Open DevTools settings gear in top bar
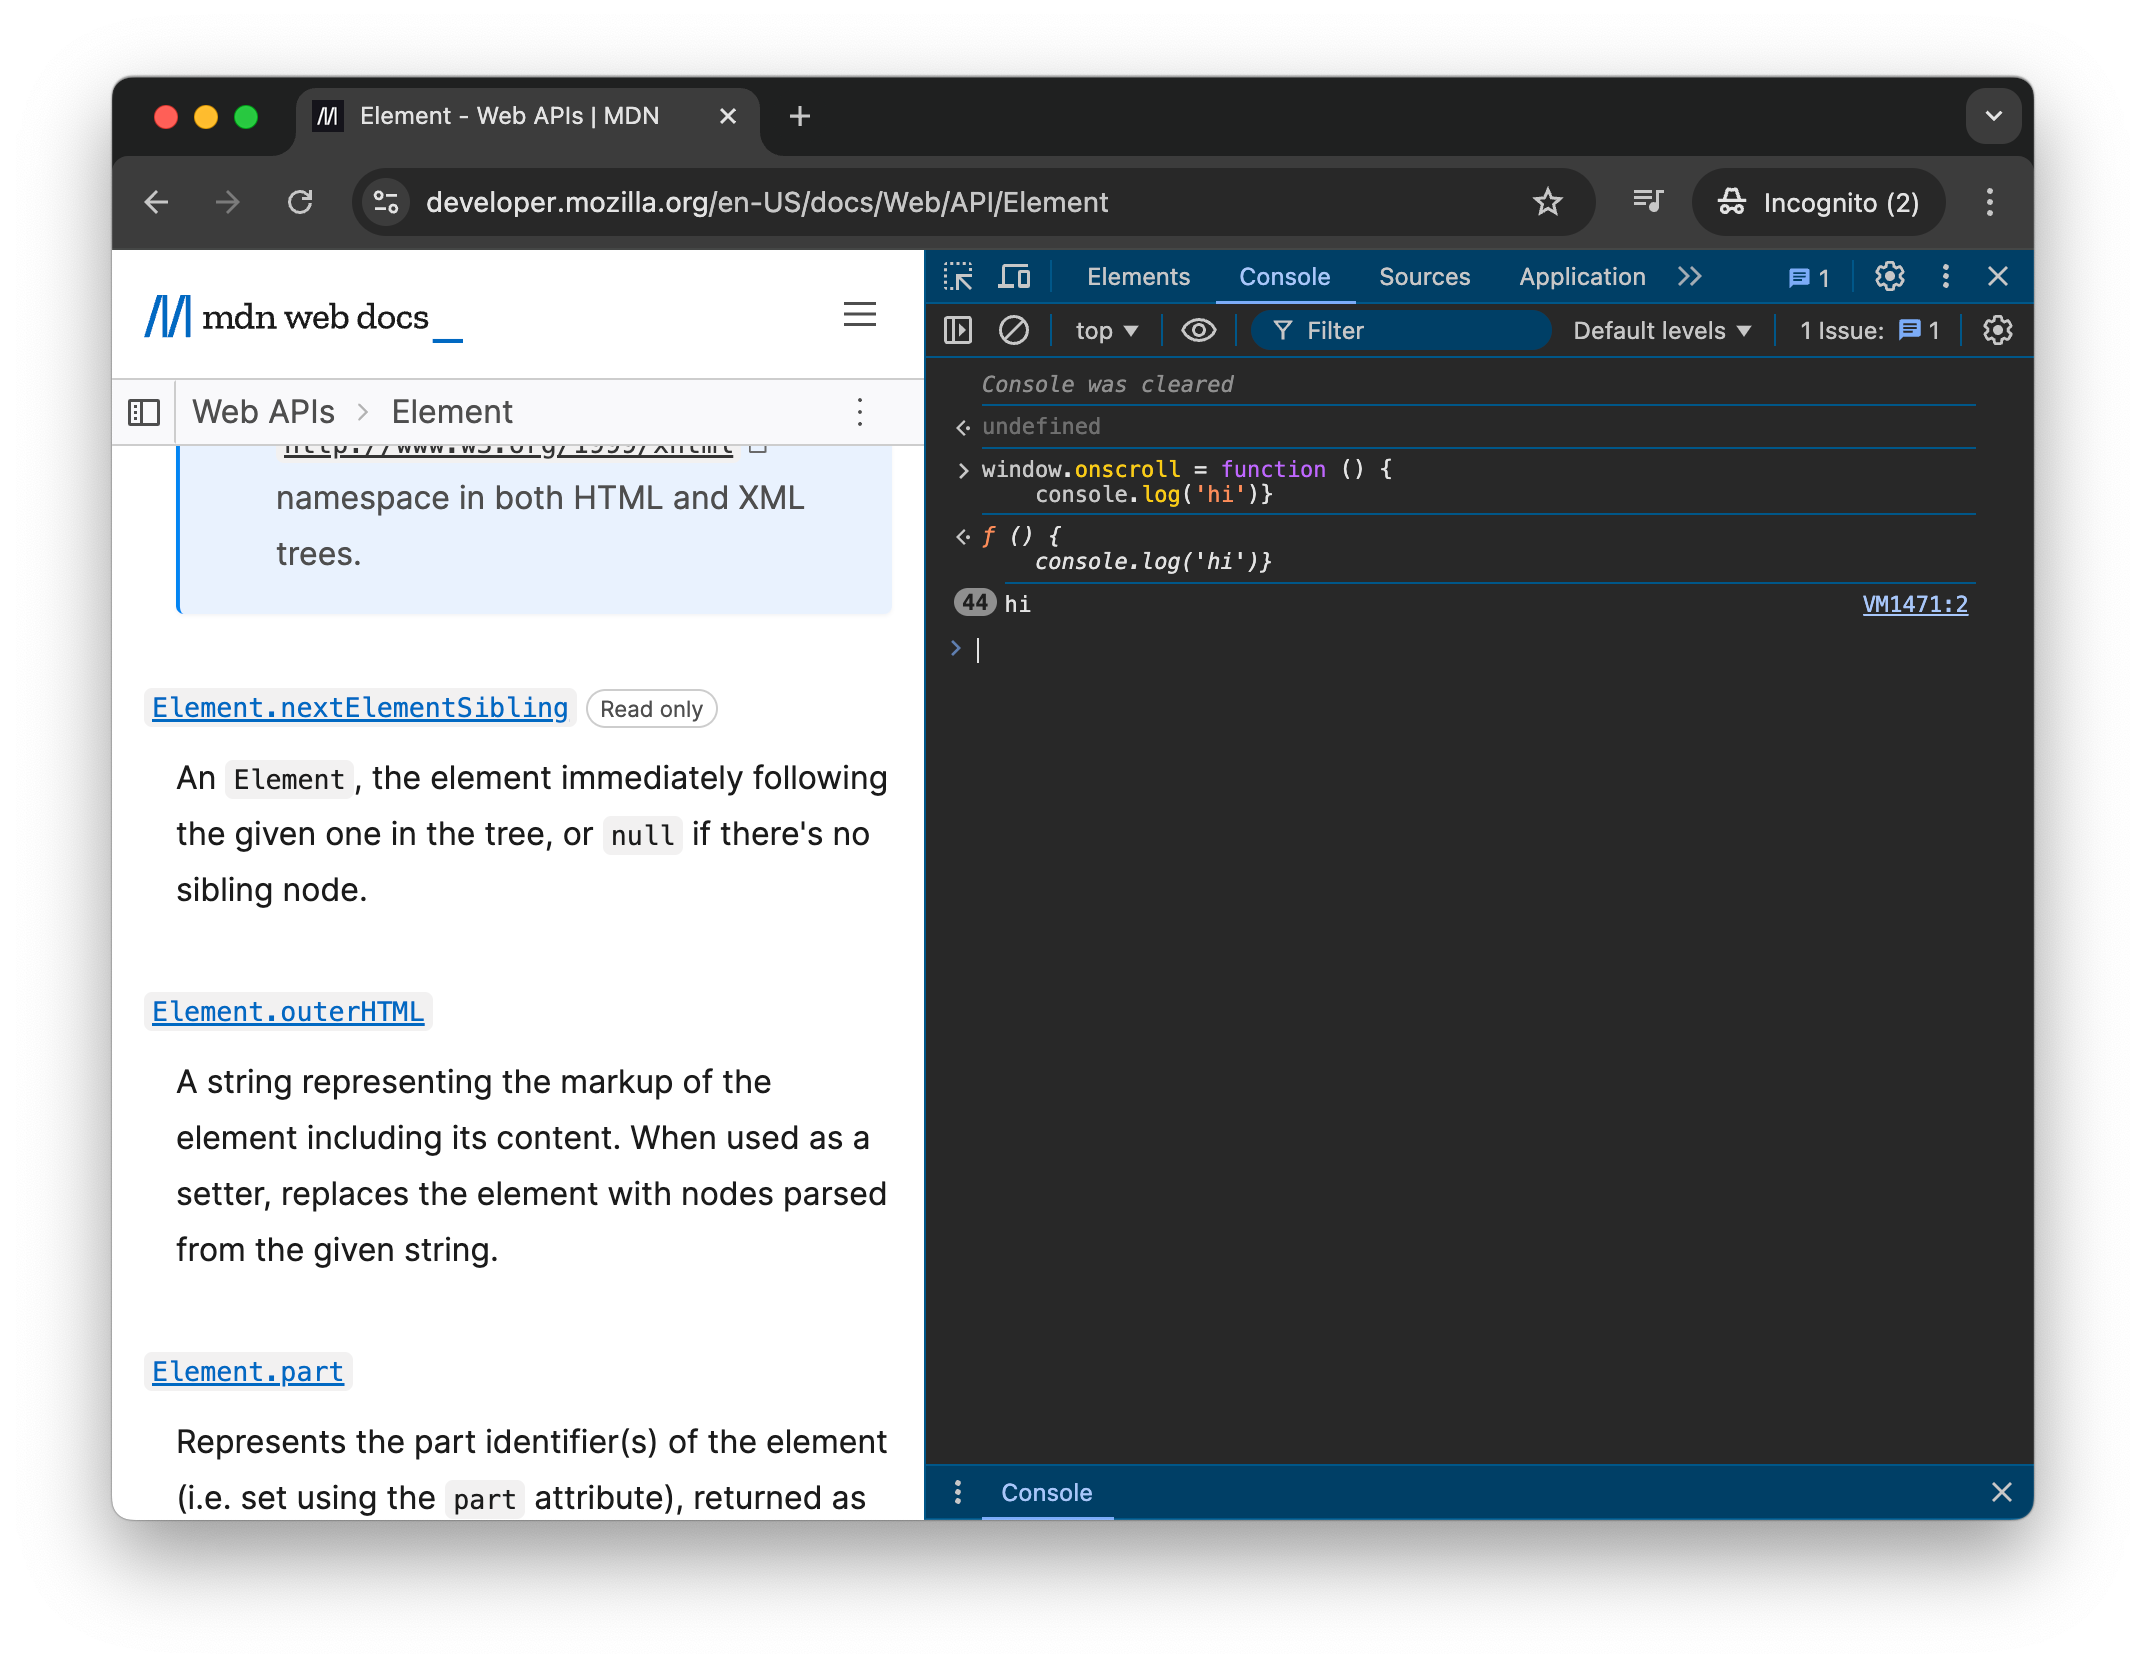The width and height of the screenshot is (2146, 1668). tap(1889, 277)
